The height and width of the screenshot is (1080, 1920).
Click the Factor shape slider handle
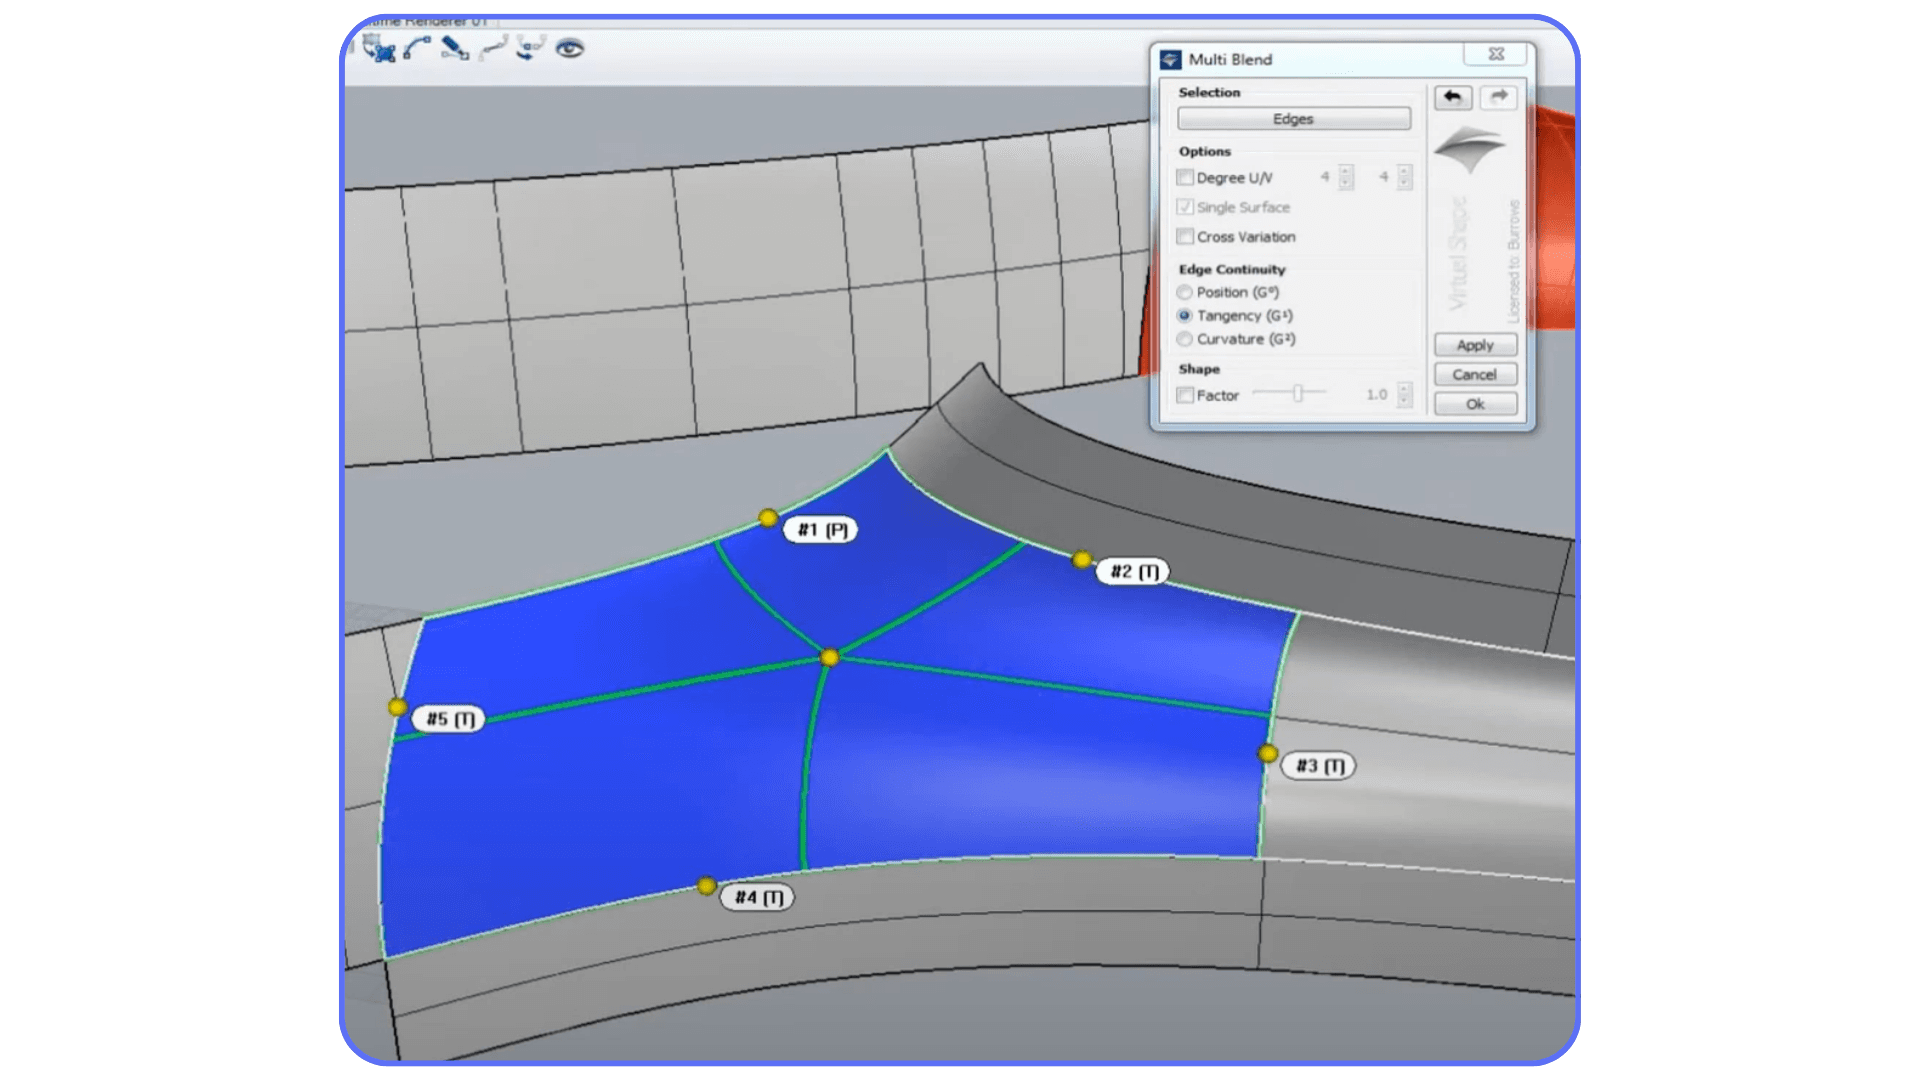click(1299, 392)
